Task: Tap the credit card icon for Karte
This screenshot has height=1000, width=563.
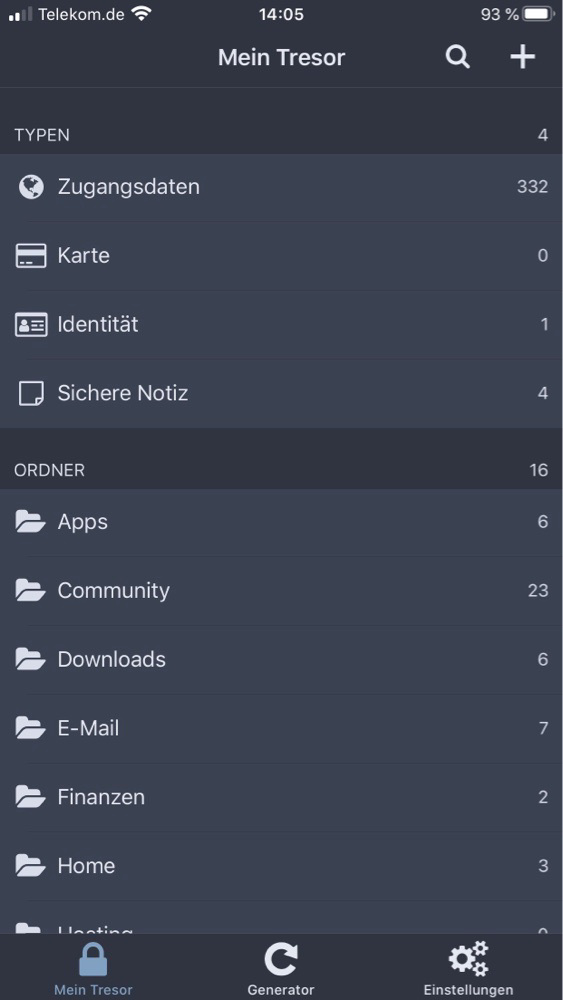Action: [31, 256]
